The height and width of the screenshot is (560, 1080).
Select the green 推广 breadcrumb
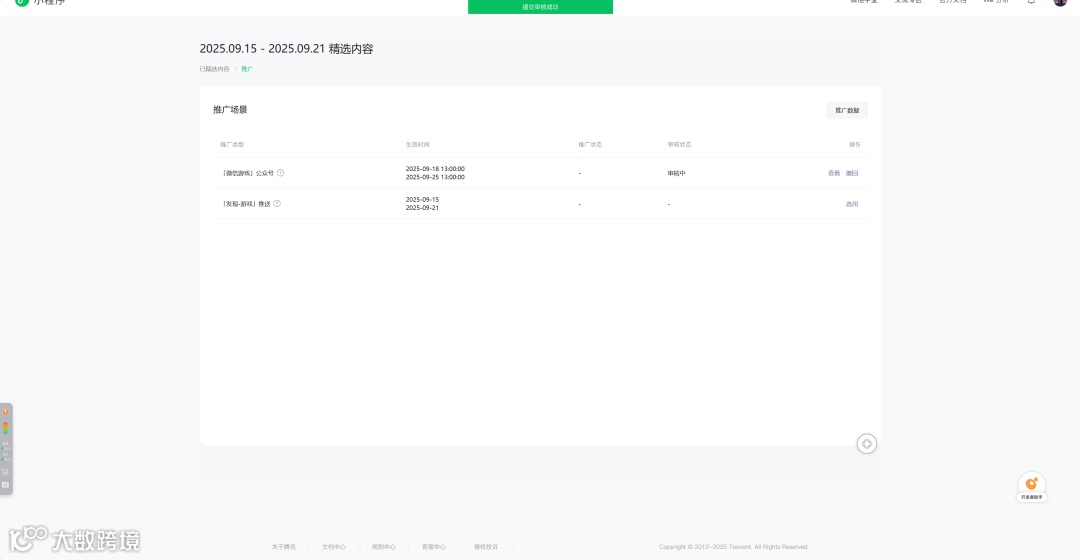247,69
